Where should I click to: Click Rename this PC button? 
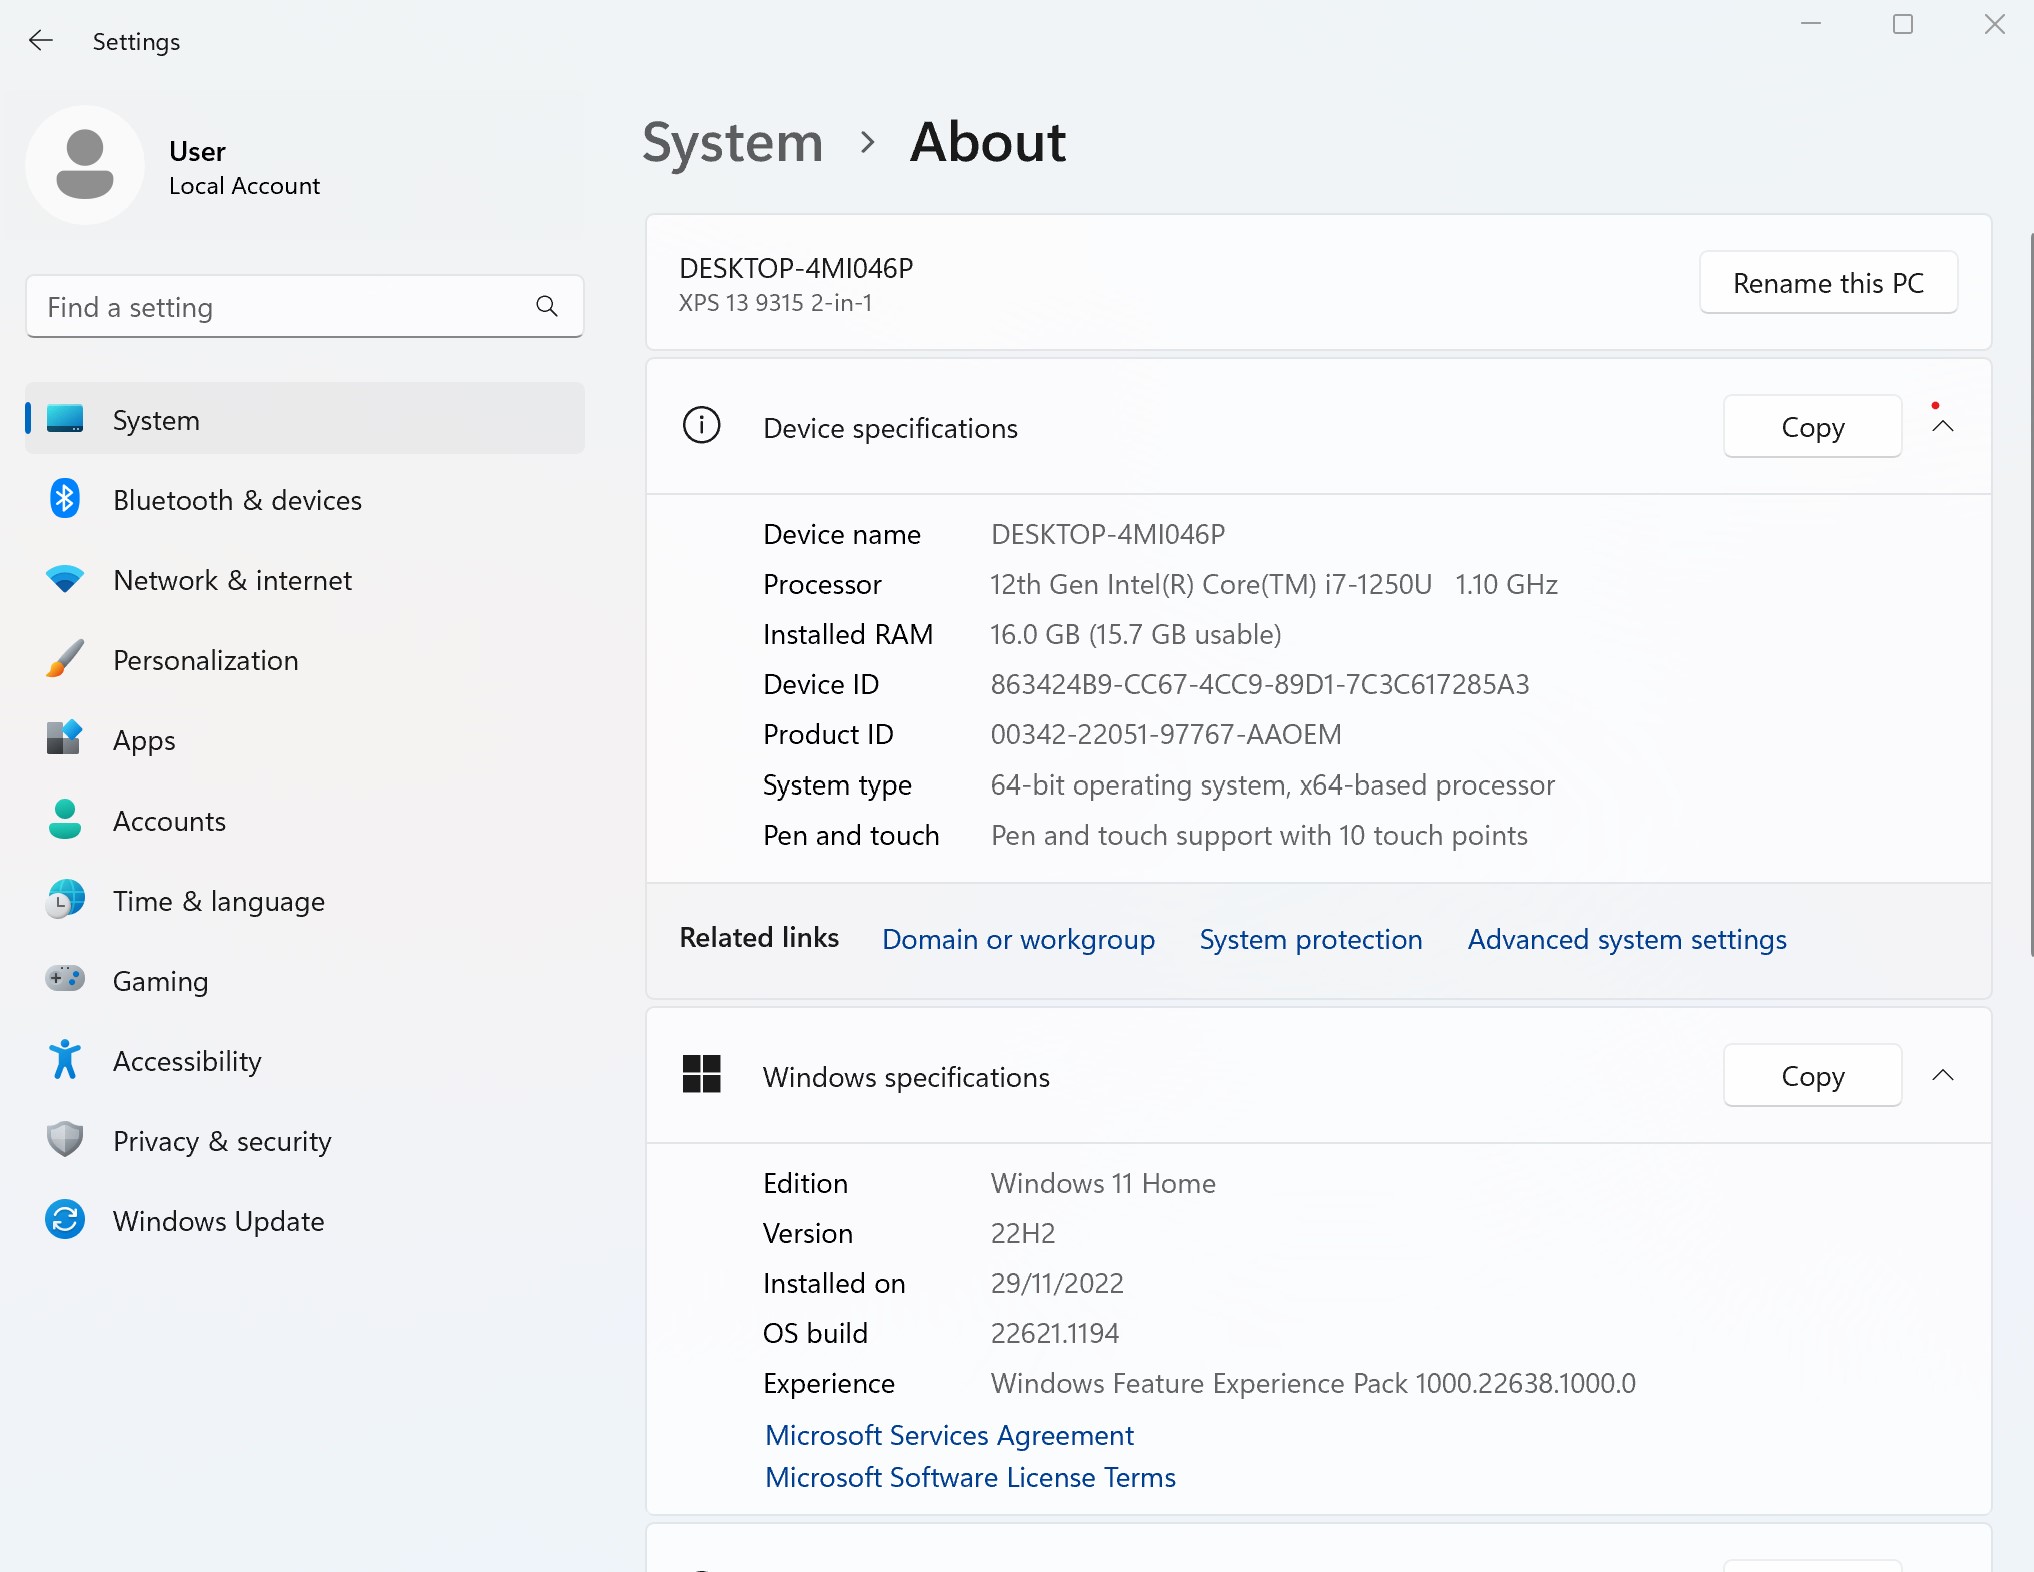[1828, 283]
